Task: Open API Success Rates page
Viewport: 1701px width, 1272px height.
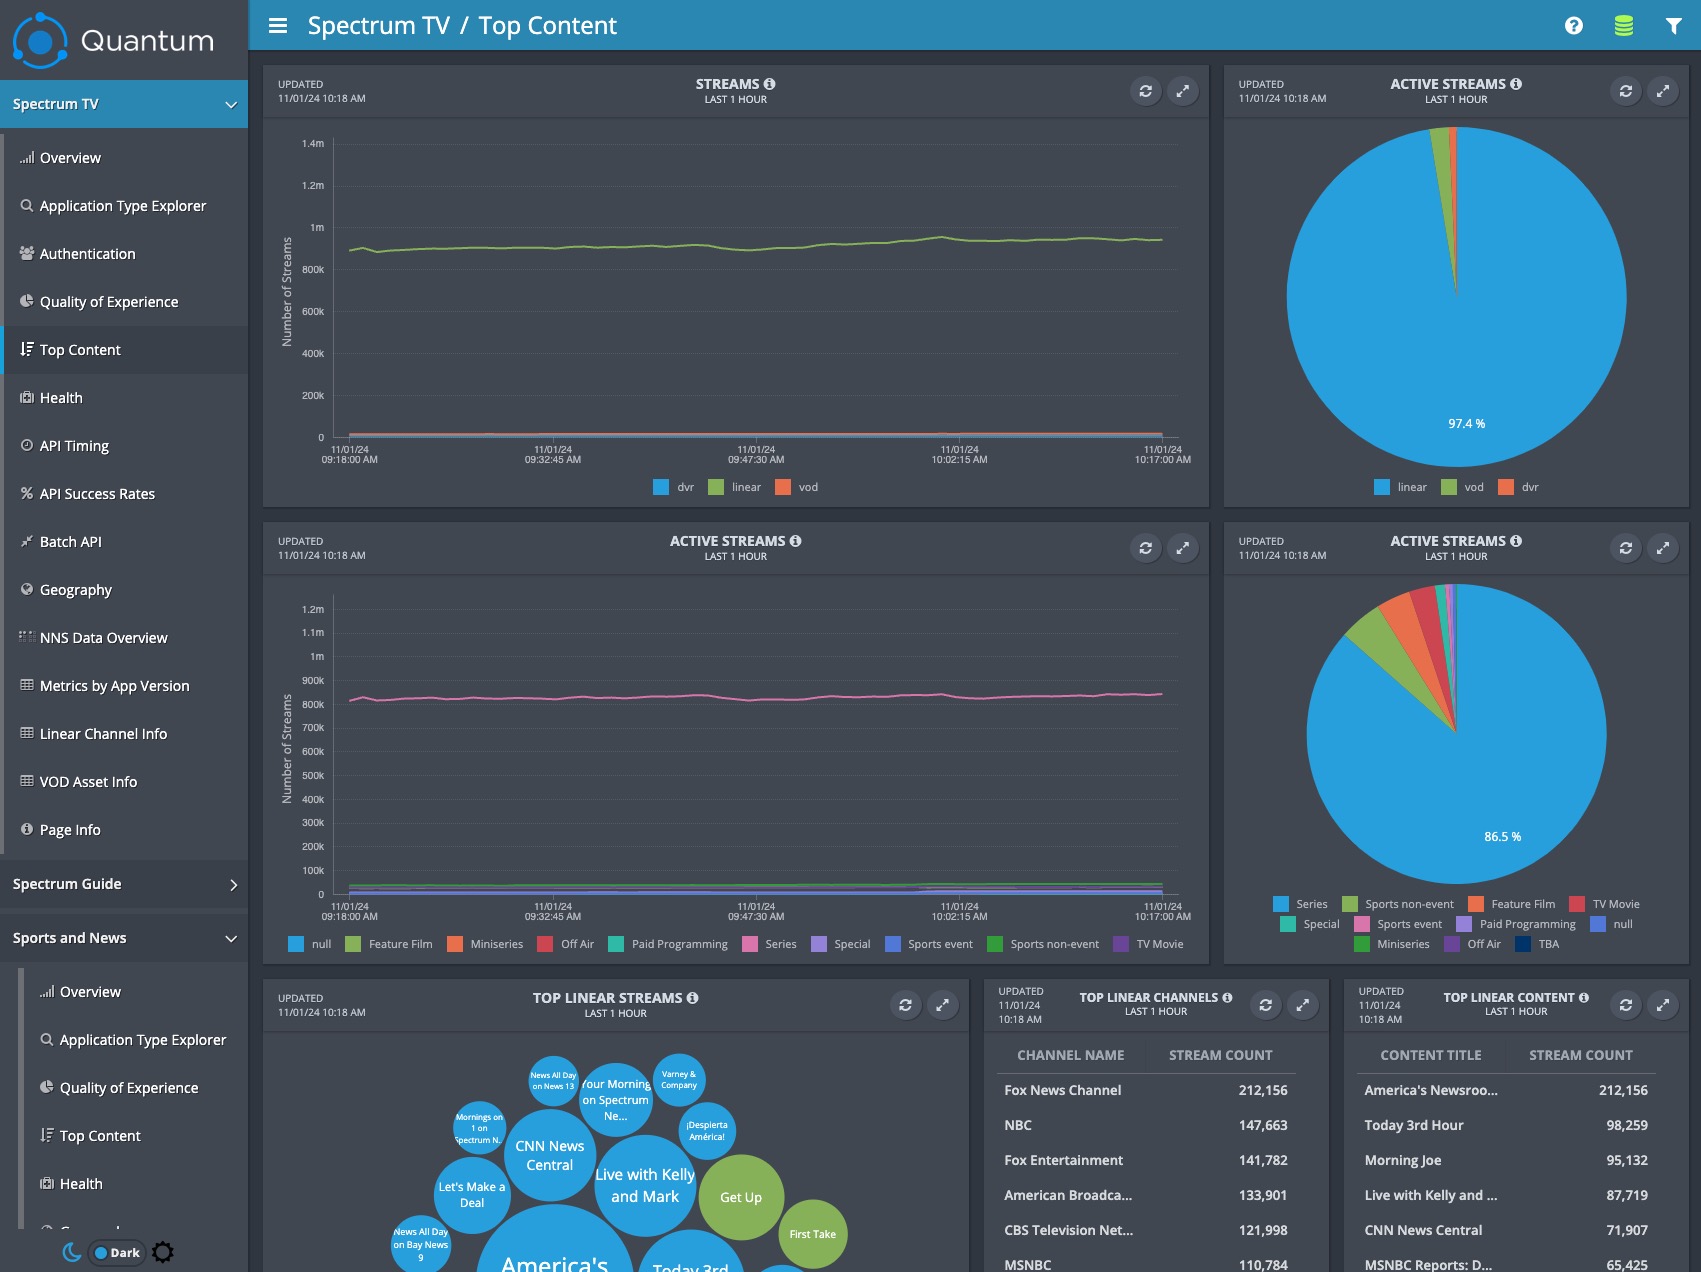Action: (x=126, y=494)
